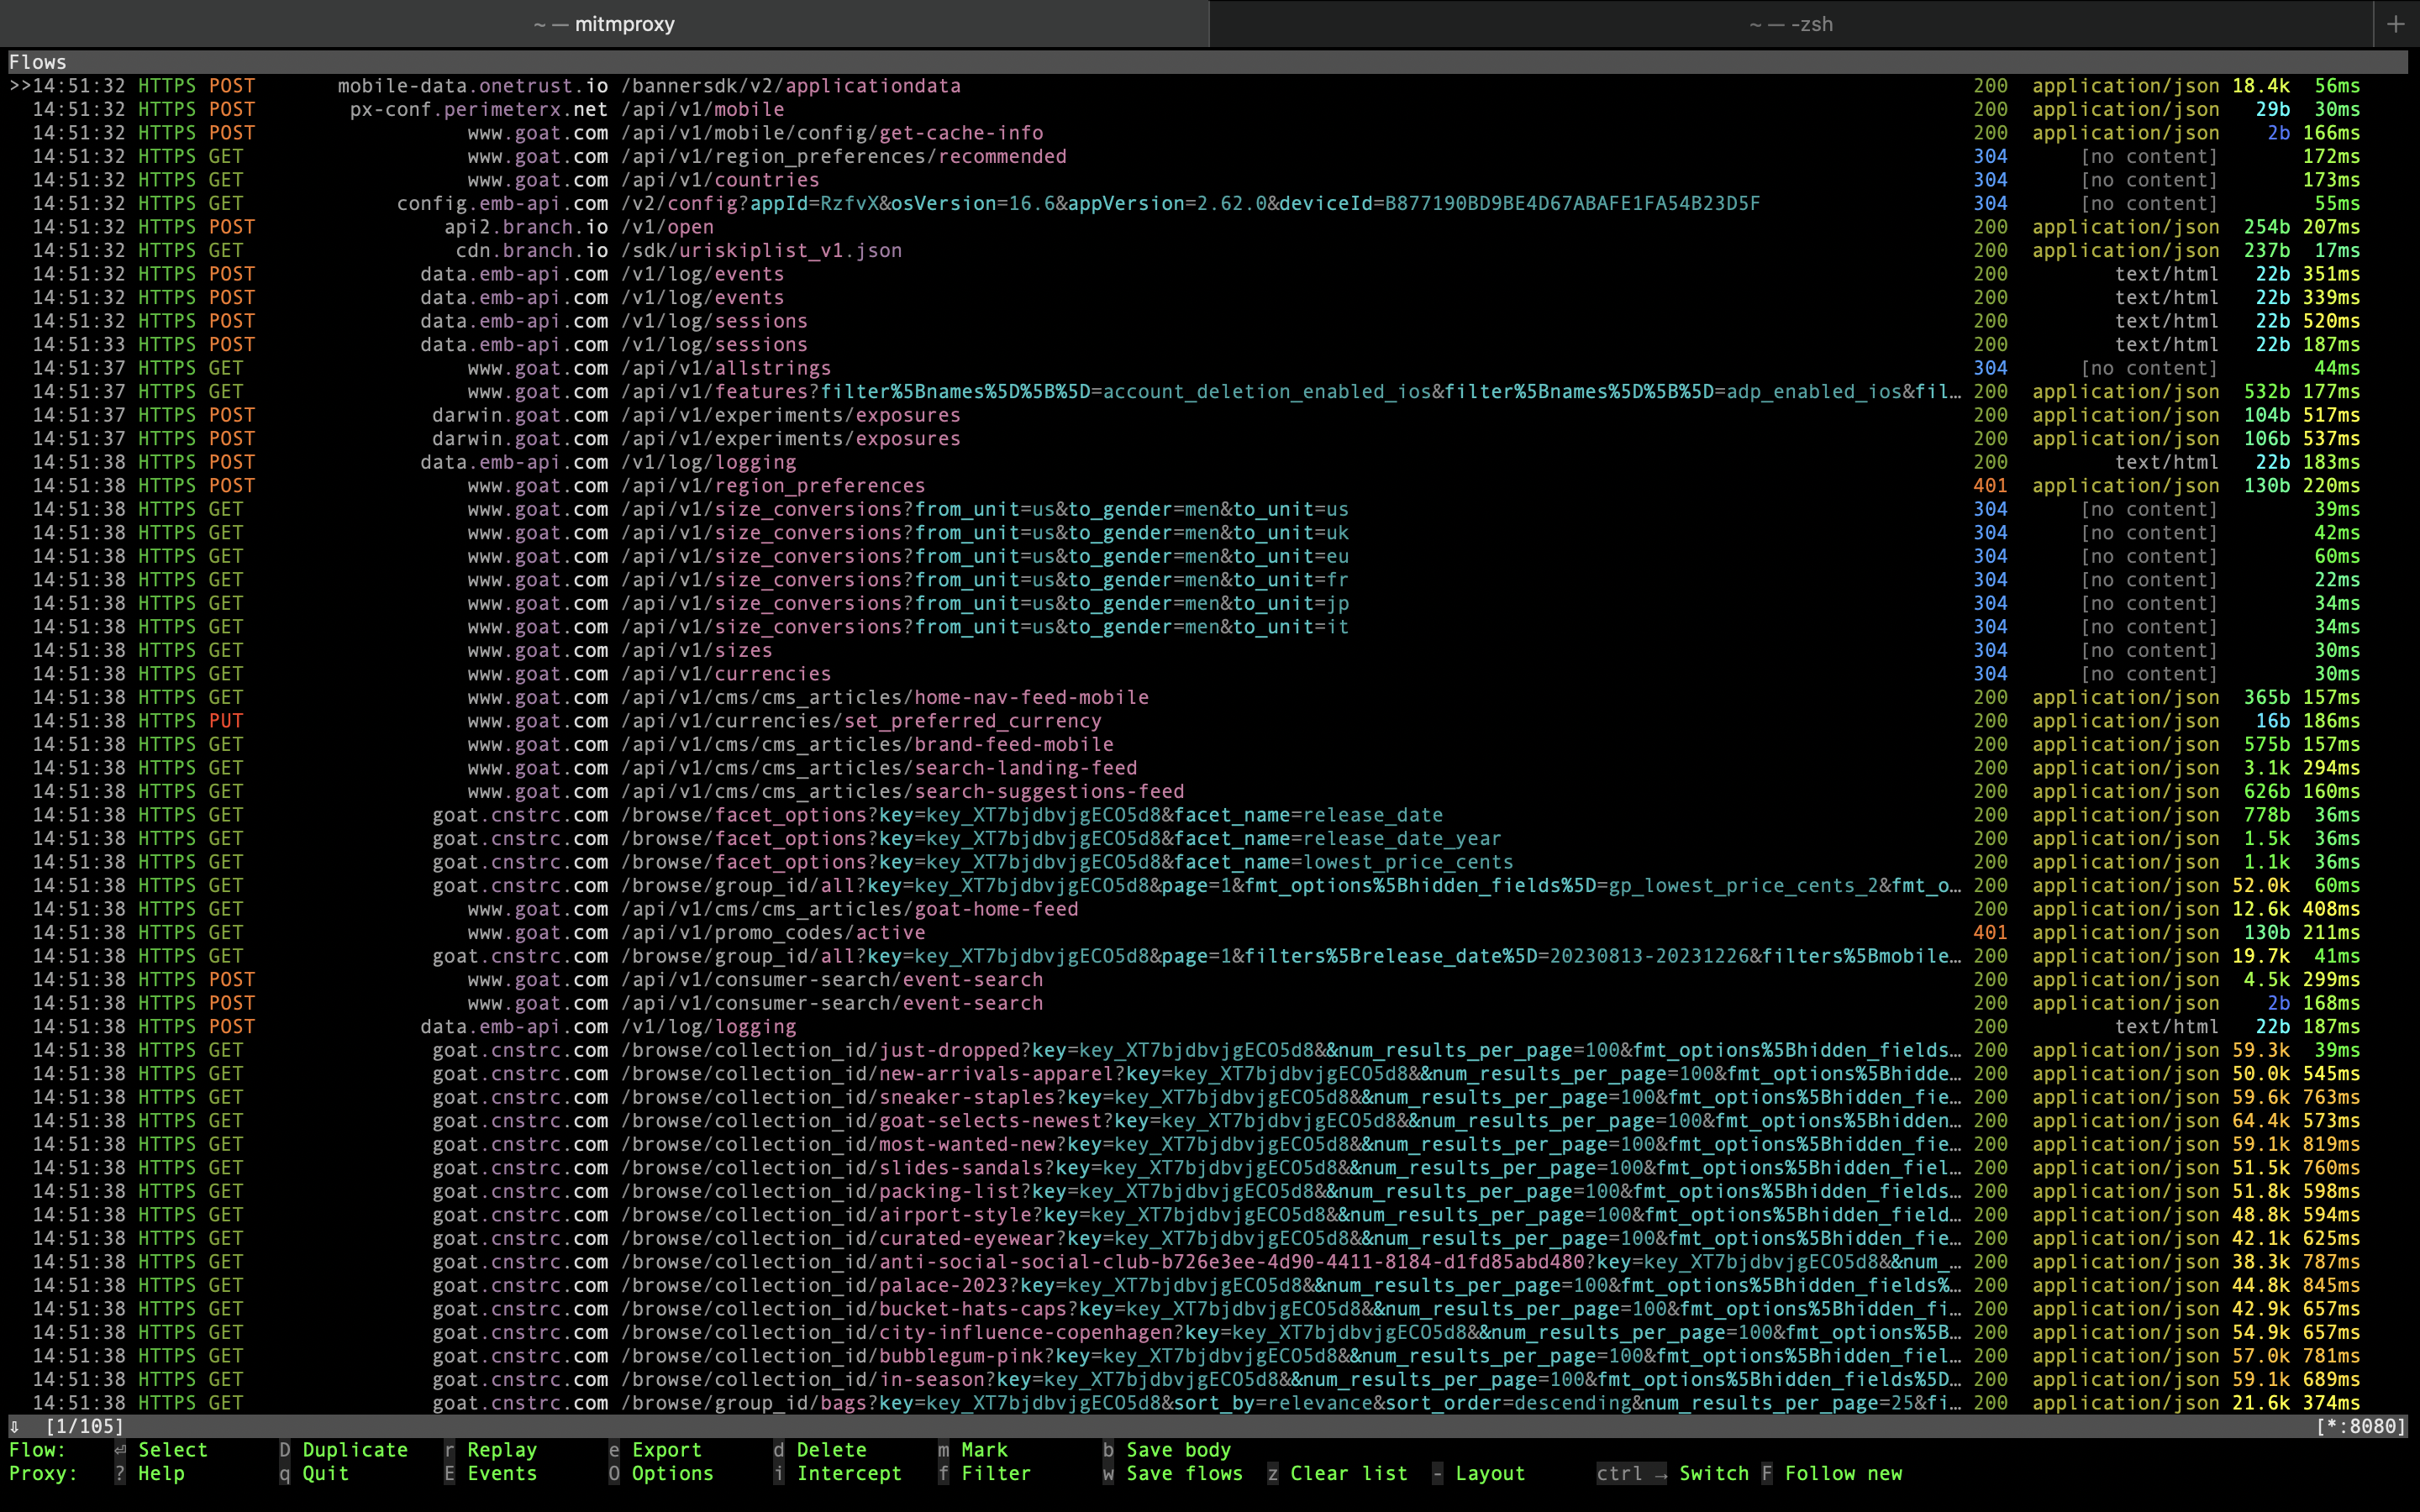Screen dimensions: 2420x1512
Task: Select the cdn.branch.io uriskiplist_v1.json flow
Action: point(1208,250)
